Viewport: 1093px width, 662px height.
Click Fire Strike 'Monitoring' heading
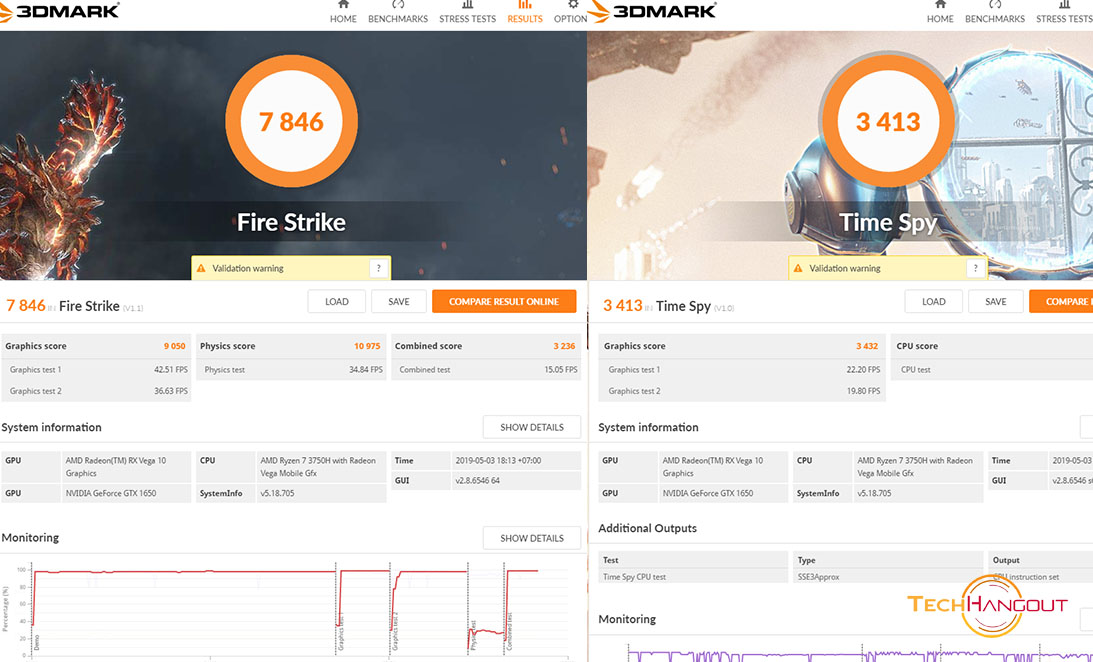tap(30, 538)
